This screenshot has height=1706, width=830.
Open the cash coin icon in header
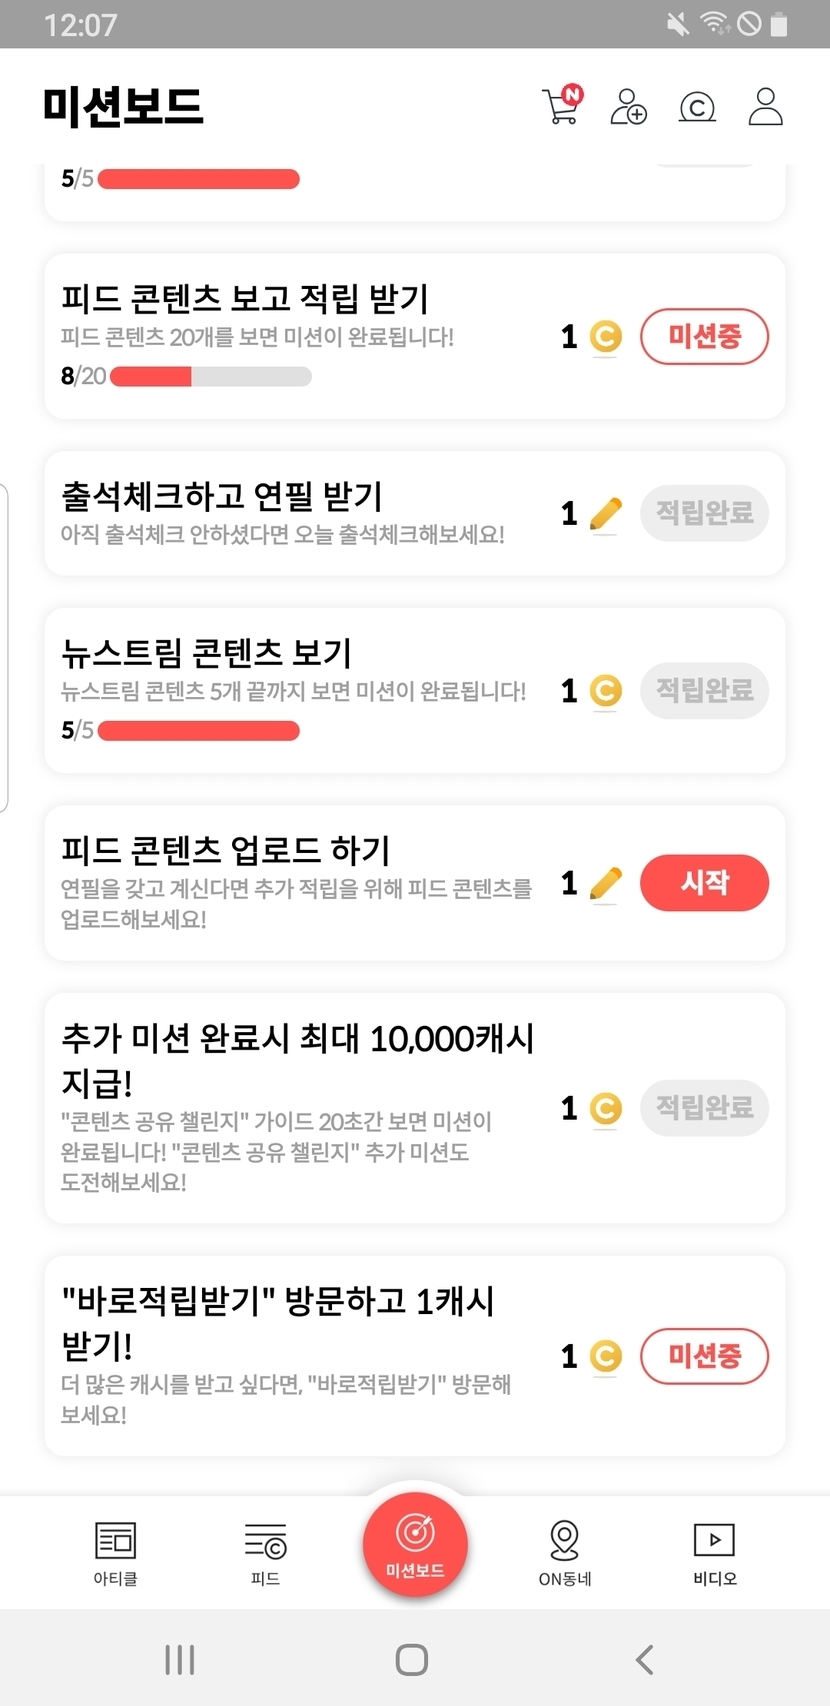click(x=697, y=106)
